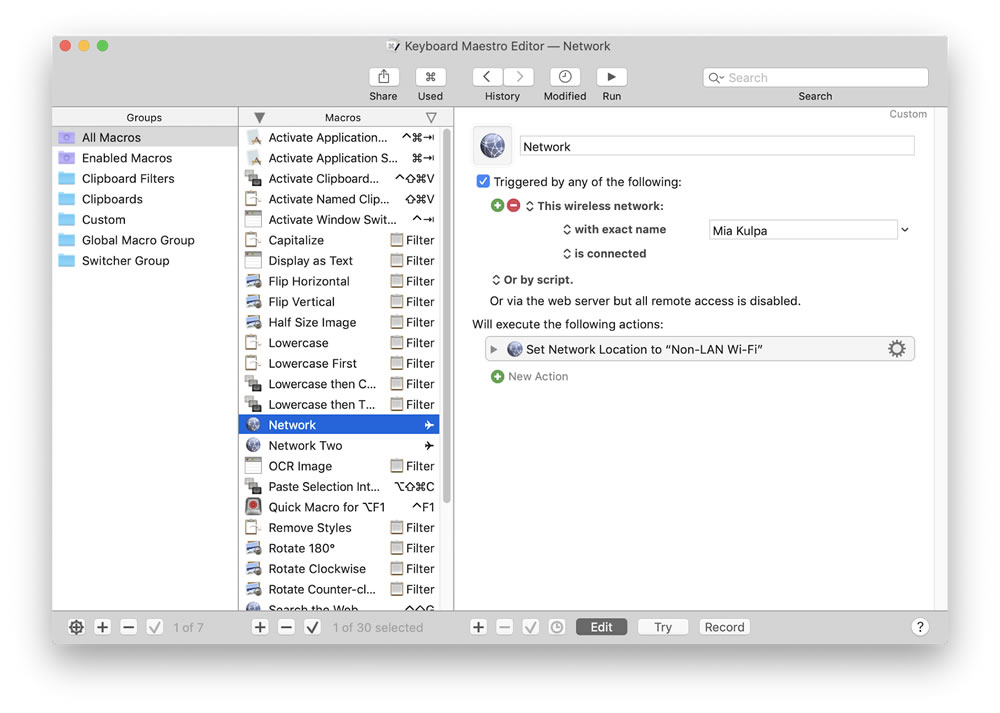This screenshot has width=1000, height=713.
Task: Select the Flip Horizontal macro
Action: [x=339, y=281]
